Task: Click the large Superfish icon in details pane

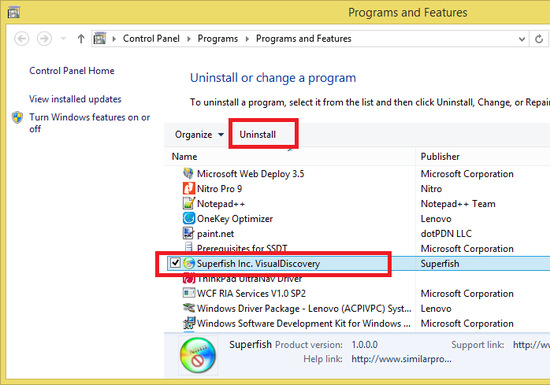Action: pyautogui.click(x=198, y=355)
